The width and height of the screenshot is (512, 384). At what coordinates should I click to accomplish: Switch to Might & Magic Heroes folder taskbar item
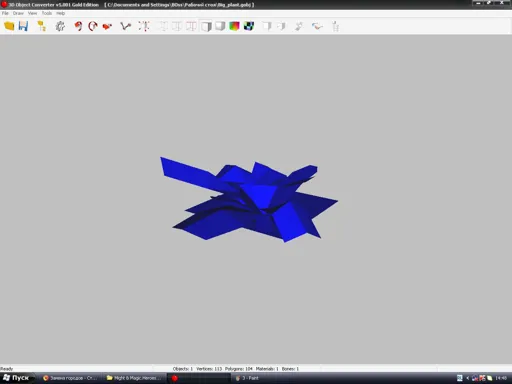tap(134, 378)
